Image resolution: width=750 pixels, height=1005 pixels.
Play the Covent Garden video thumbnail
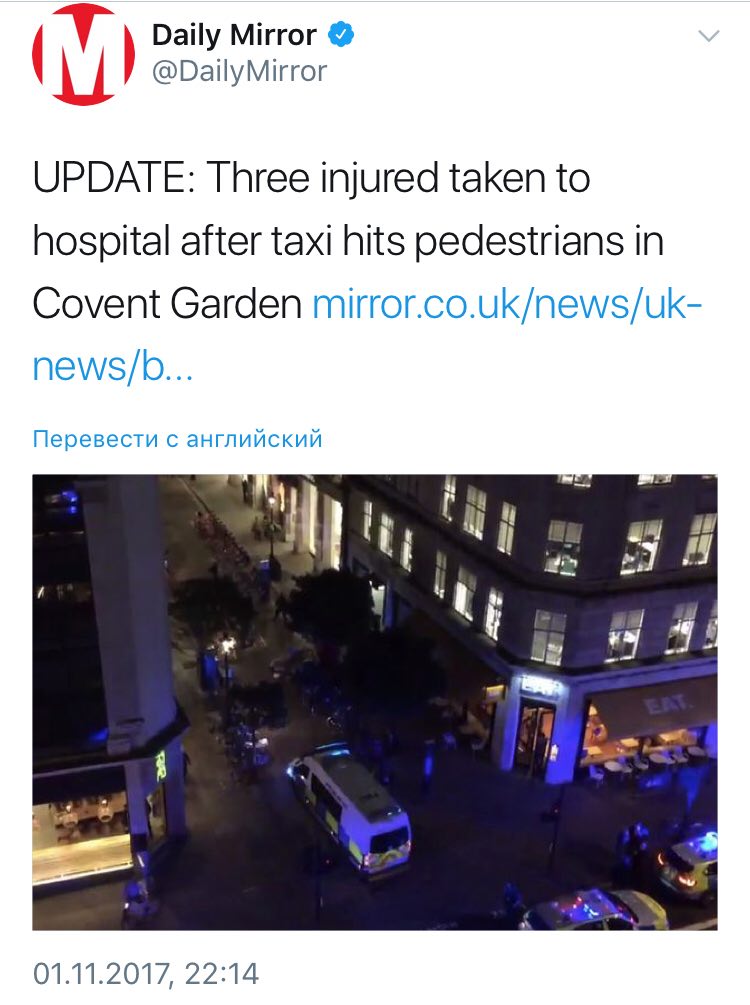(375, 702)
